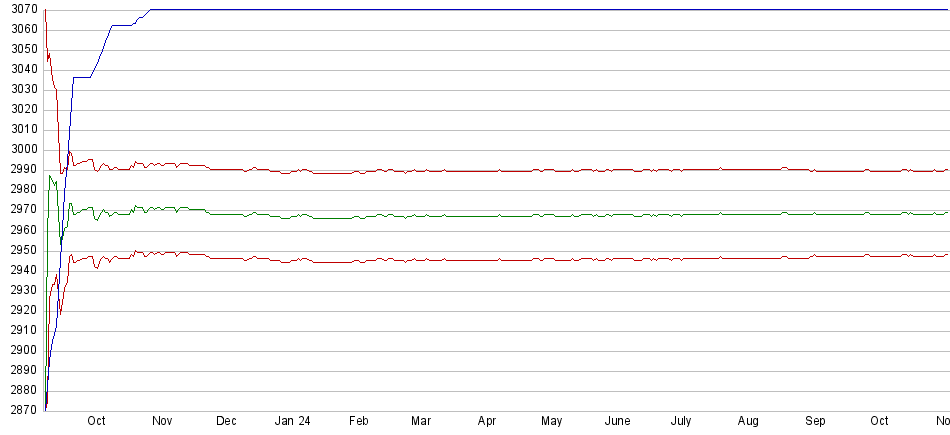Image resolution: width=950 pixels, height=435 pixels.
Task: Select the Feb label on the time axis
Action: click(358, 422)
